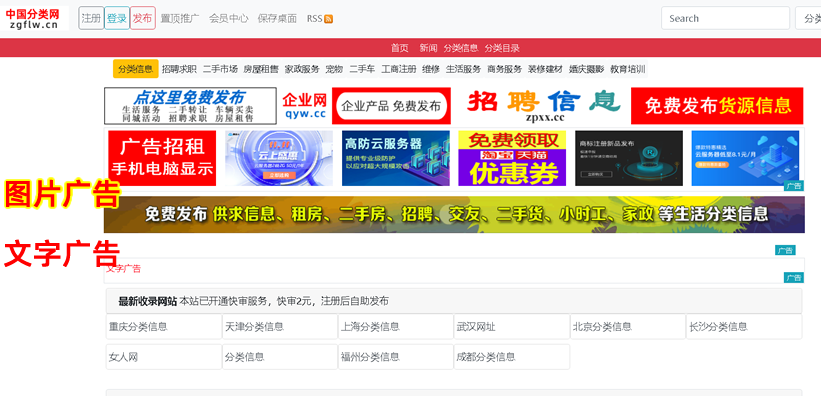Image resolution: width=821 pixels, height=396 pixels.
Task: Select 工商注册 category tab
Action: coord(398,69)
